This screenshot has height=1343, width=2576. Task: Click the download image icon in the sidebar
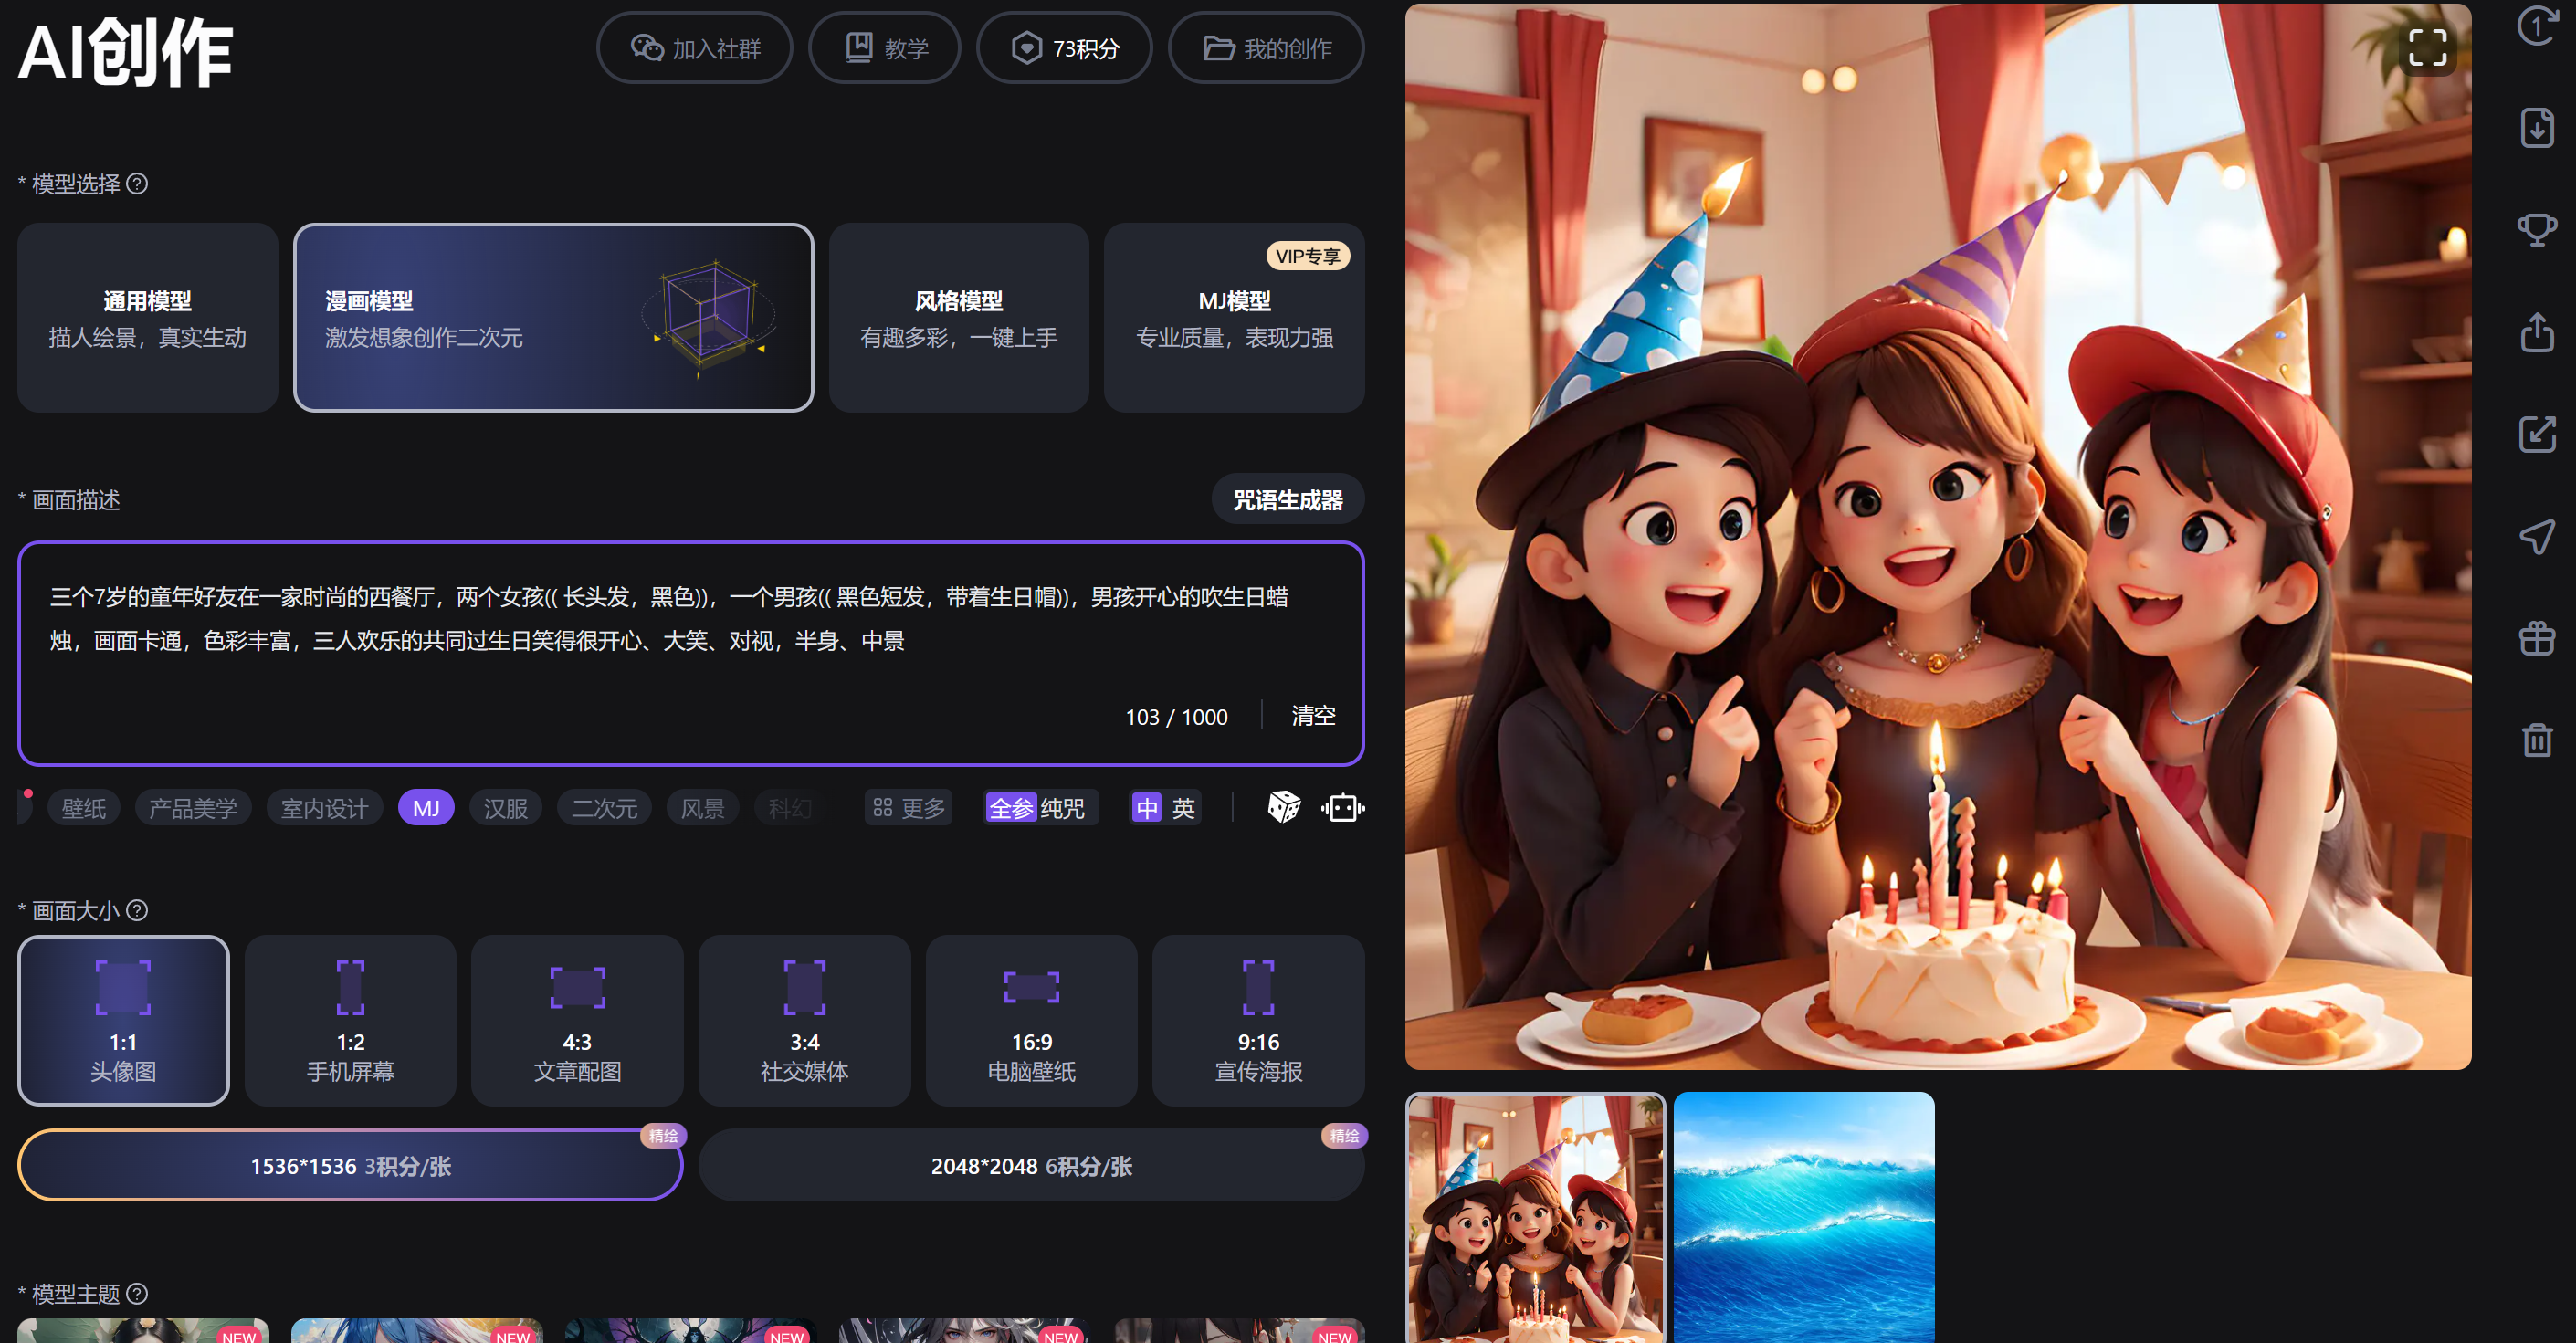2537,128
